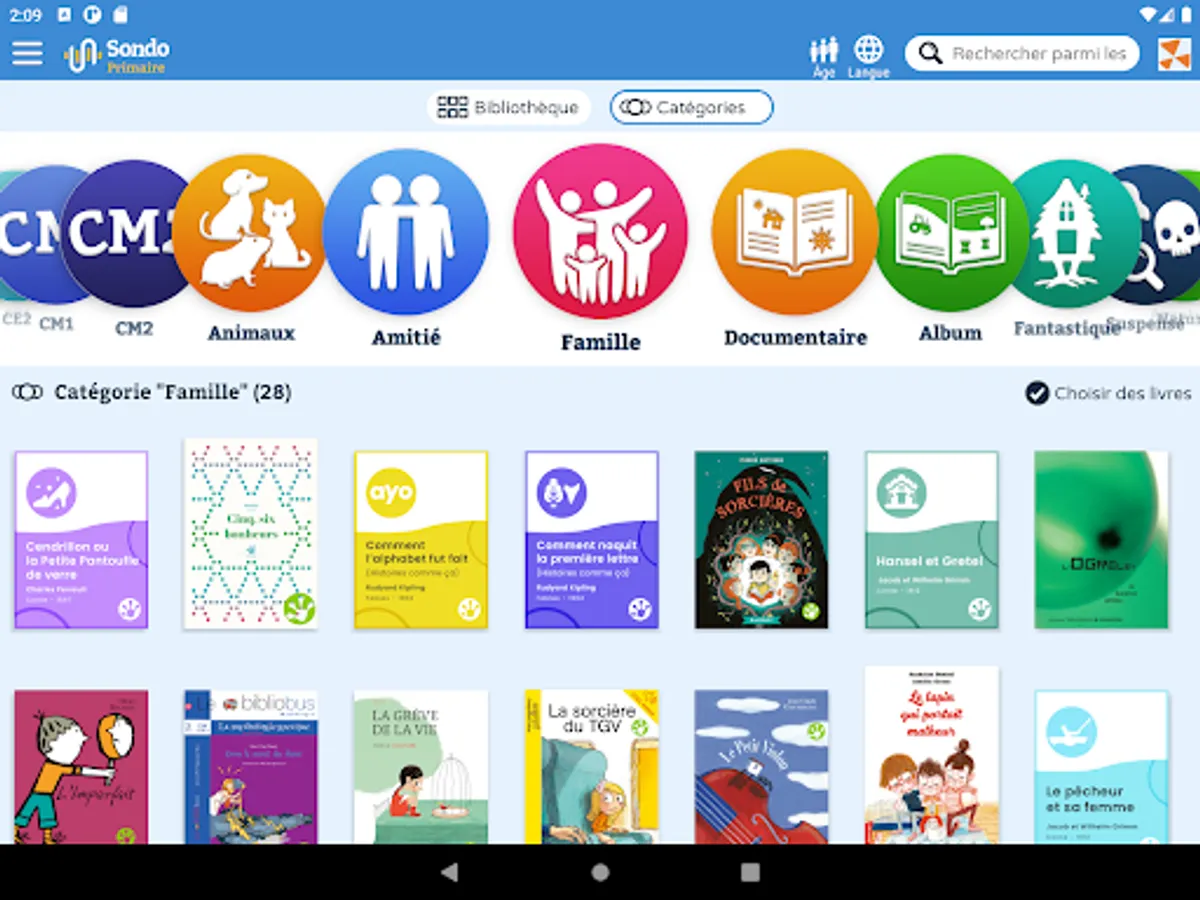Viewport: 1200px width, 900px height.
Task: Enable Choisir des livres selection
Action: click(1108, 393)
